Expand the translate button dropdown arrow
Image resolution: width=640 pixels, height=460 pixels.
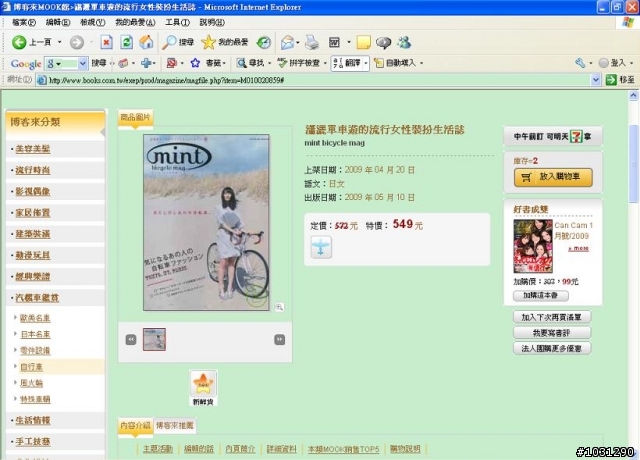click(366, 63)
